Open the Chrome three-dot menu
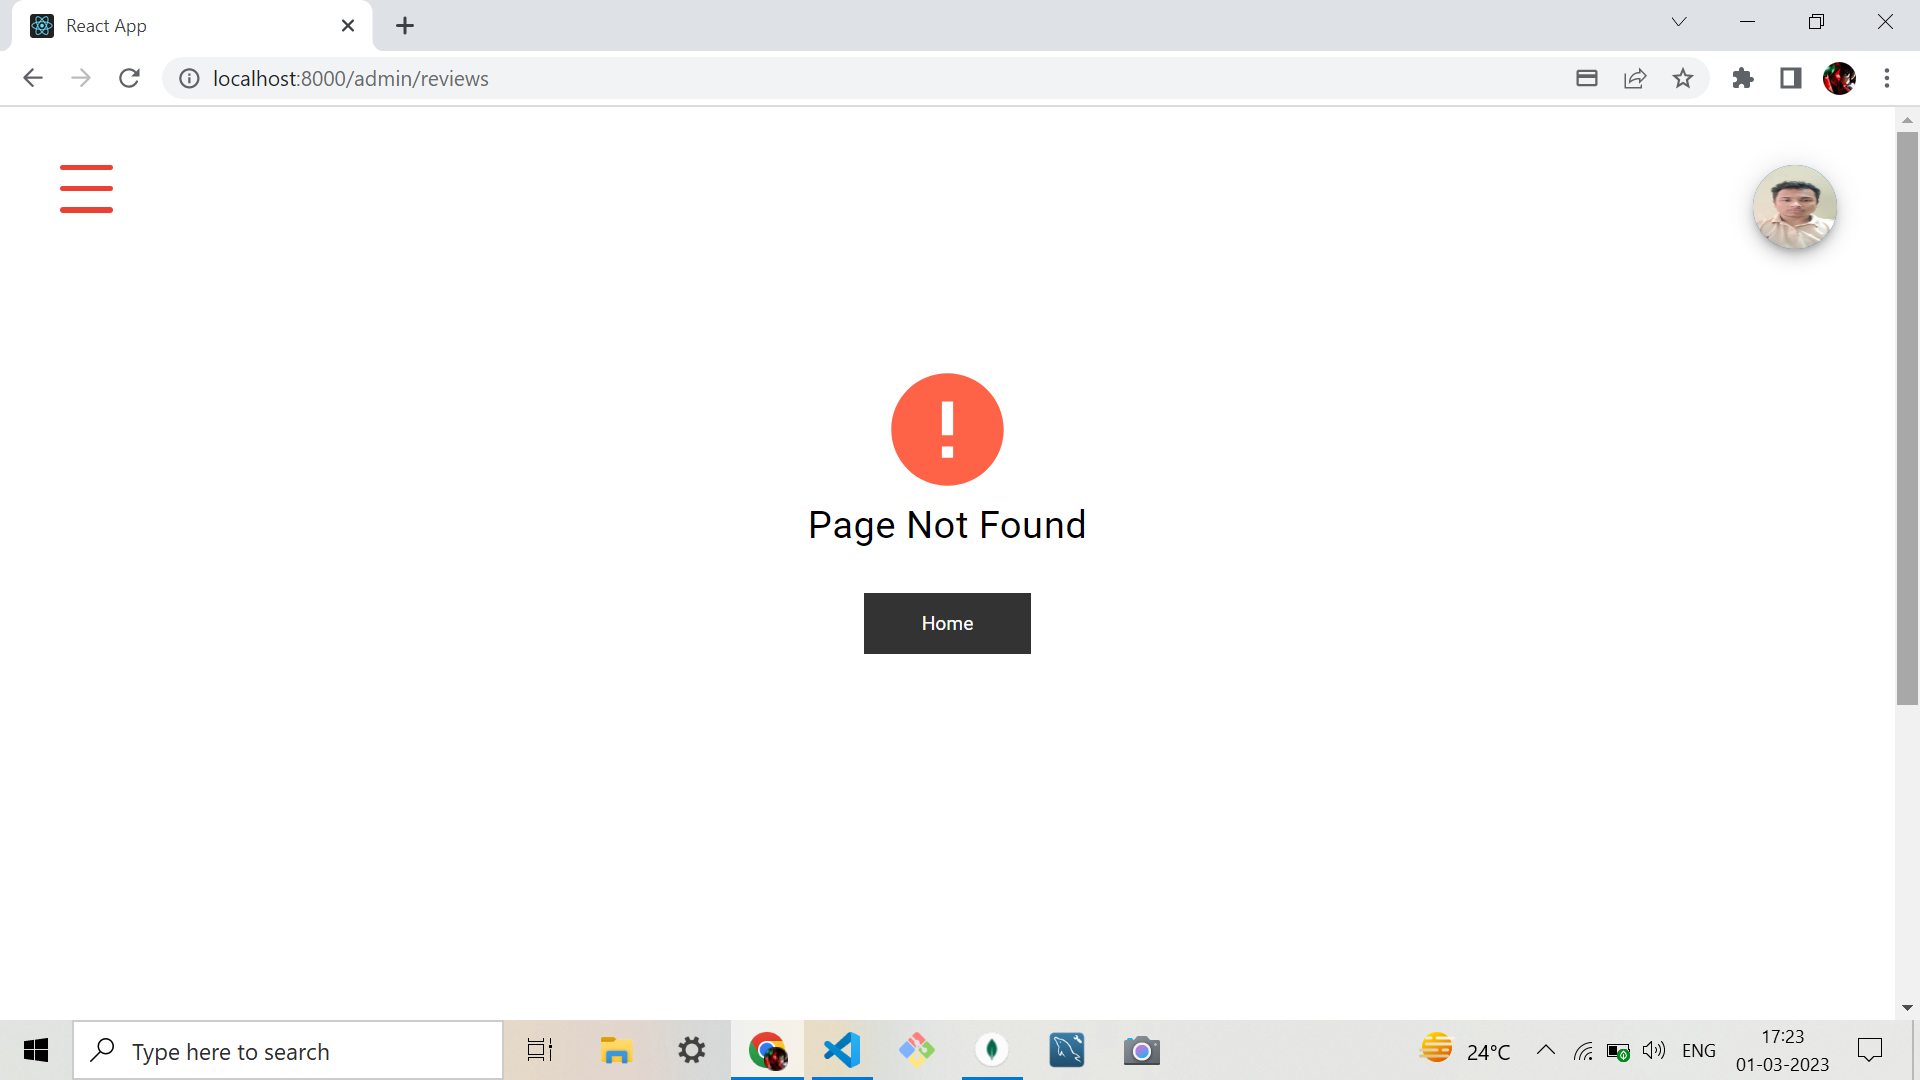 point(1887,78)
